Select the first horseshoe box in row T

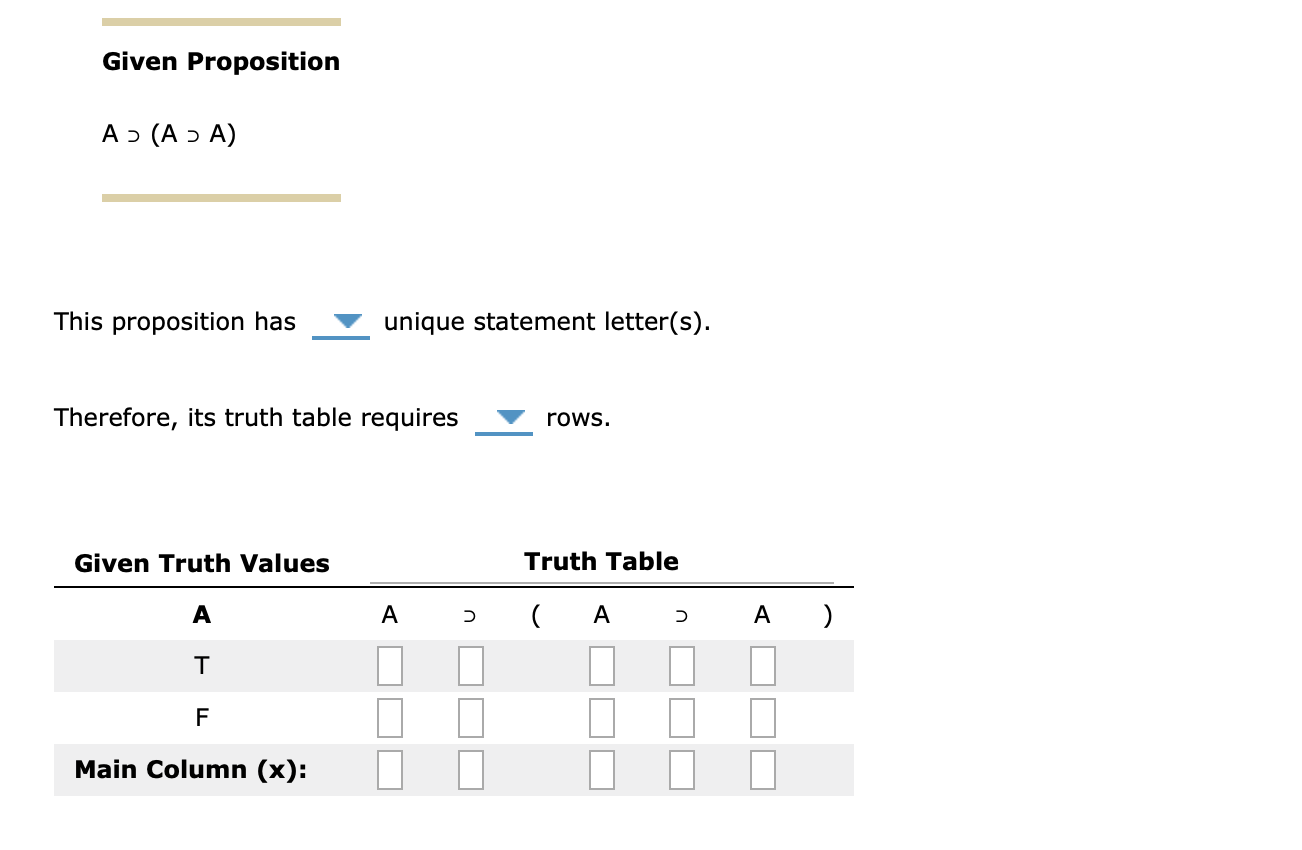coord(470,665)
